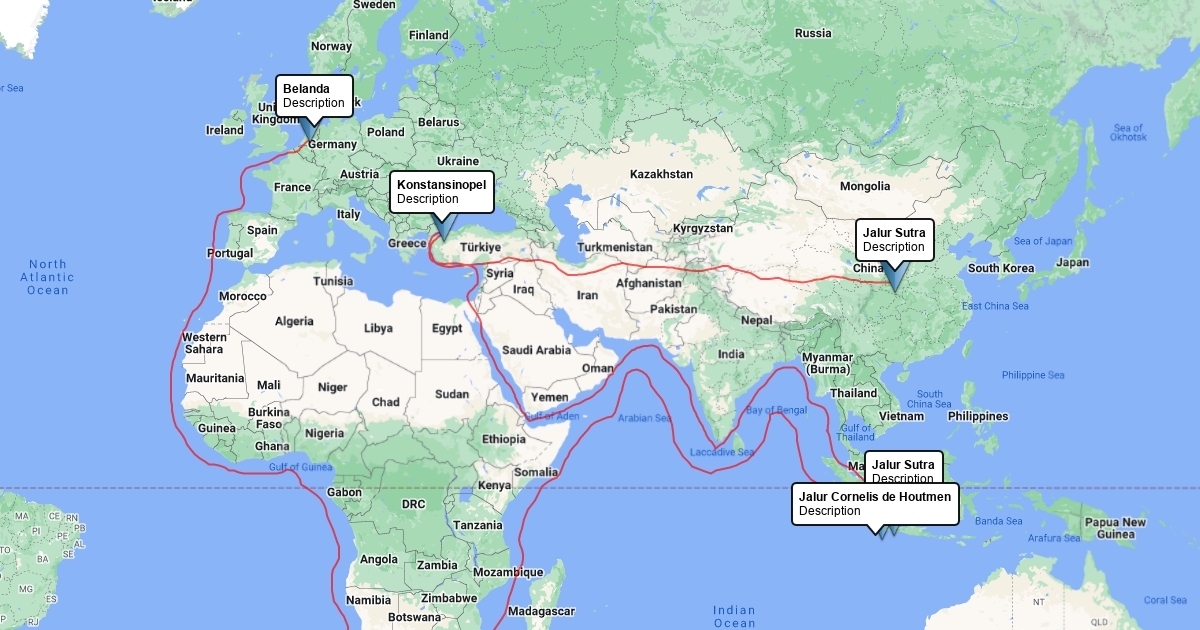Open the Jalur Cornelis de Houtmen callout

click(x=875, y=503)
